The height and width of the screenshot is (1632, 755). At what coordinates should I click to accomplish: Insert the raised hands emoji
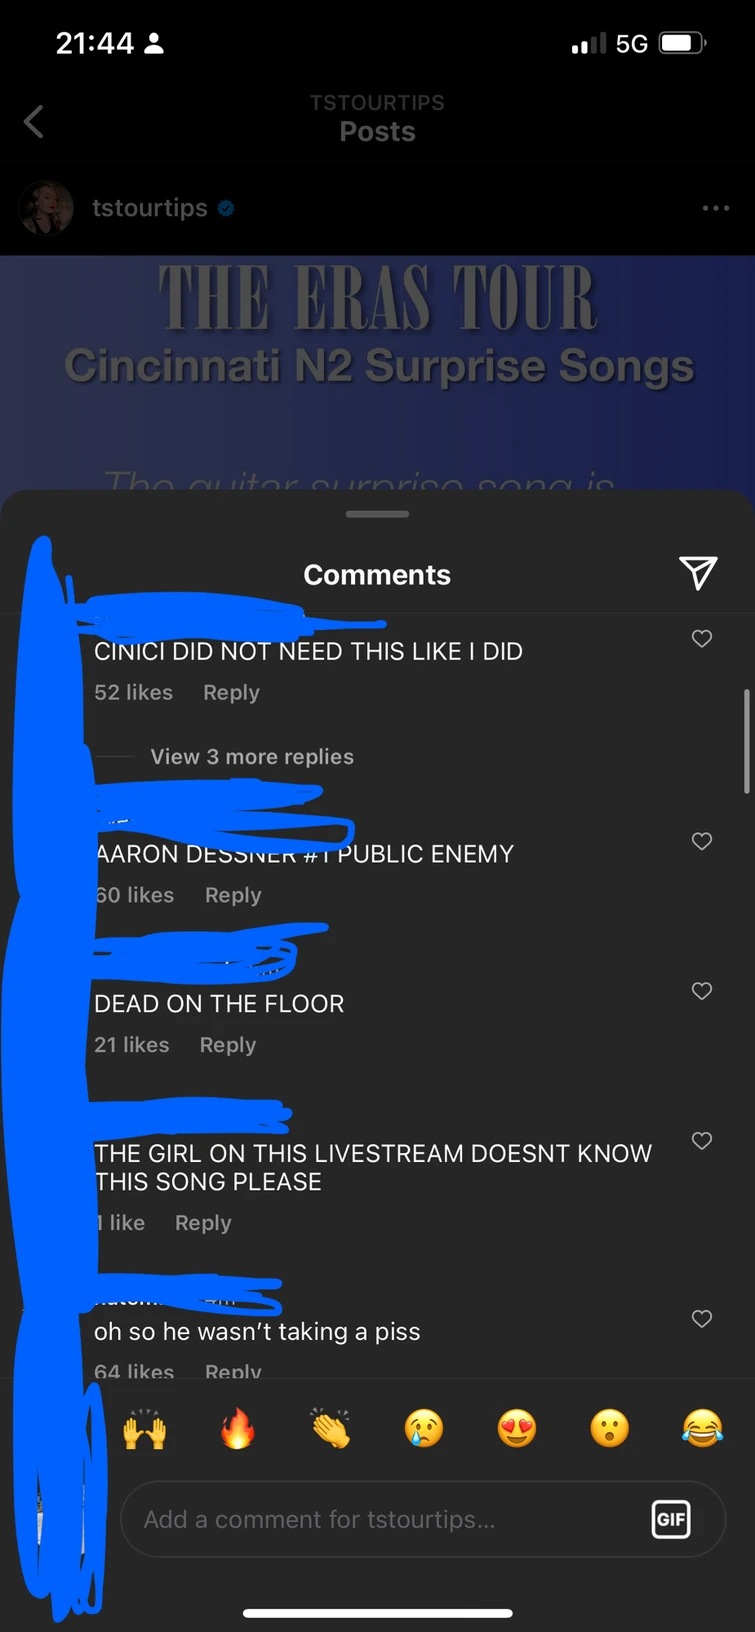click(144, 1429)
